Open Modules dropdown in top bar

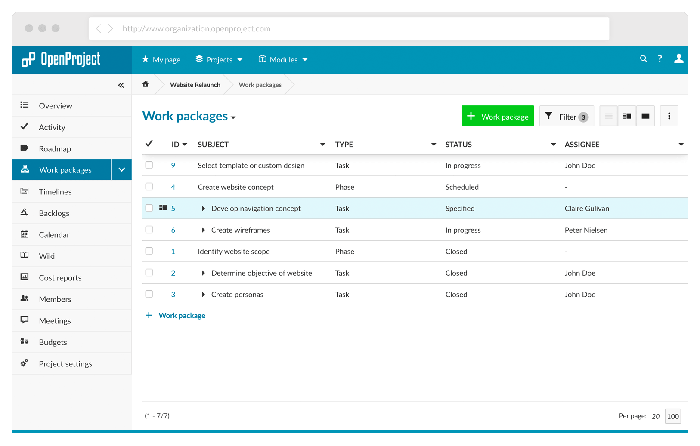(283, 59)
